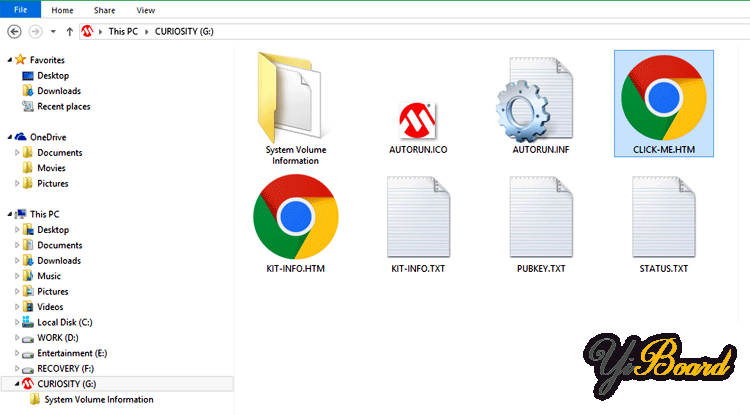Click the Local Disk (C:) drive icon
The height and width of the screenshot is (415, 750).
click(28, 322)
